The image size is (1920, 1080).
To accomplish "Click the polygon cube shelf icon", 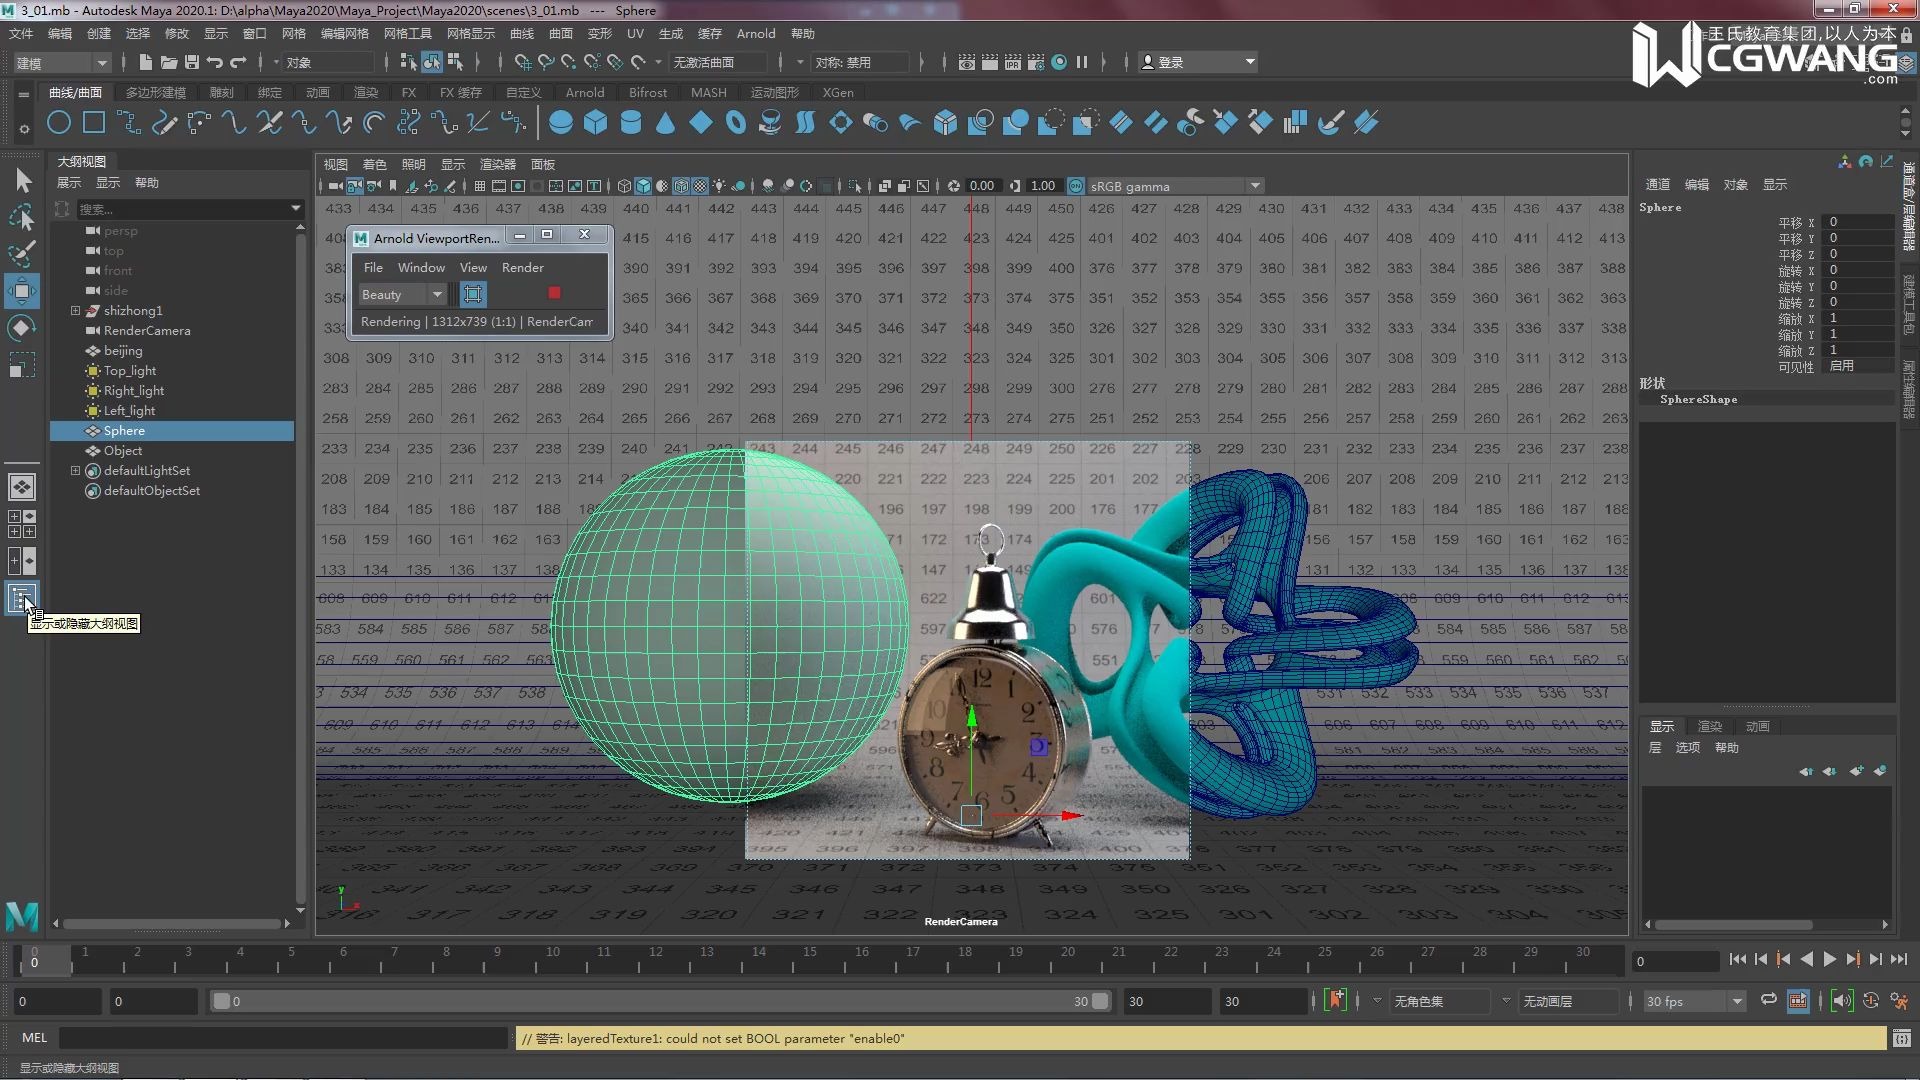I will point(596,123).
